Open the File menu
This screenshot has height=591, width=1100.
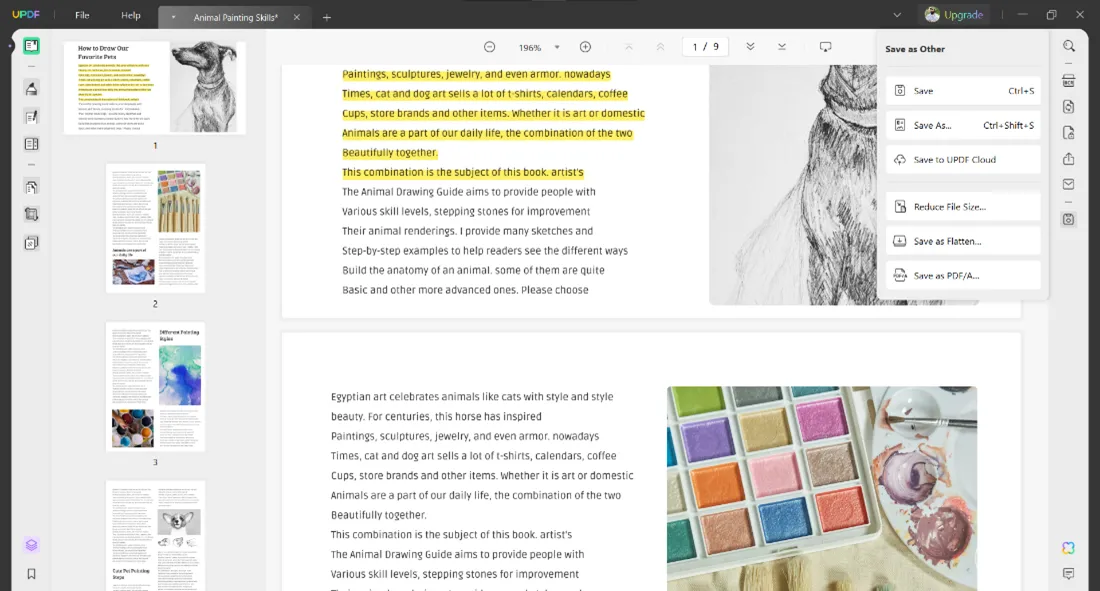point(82,15)
